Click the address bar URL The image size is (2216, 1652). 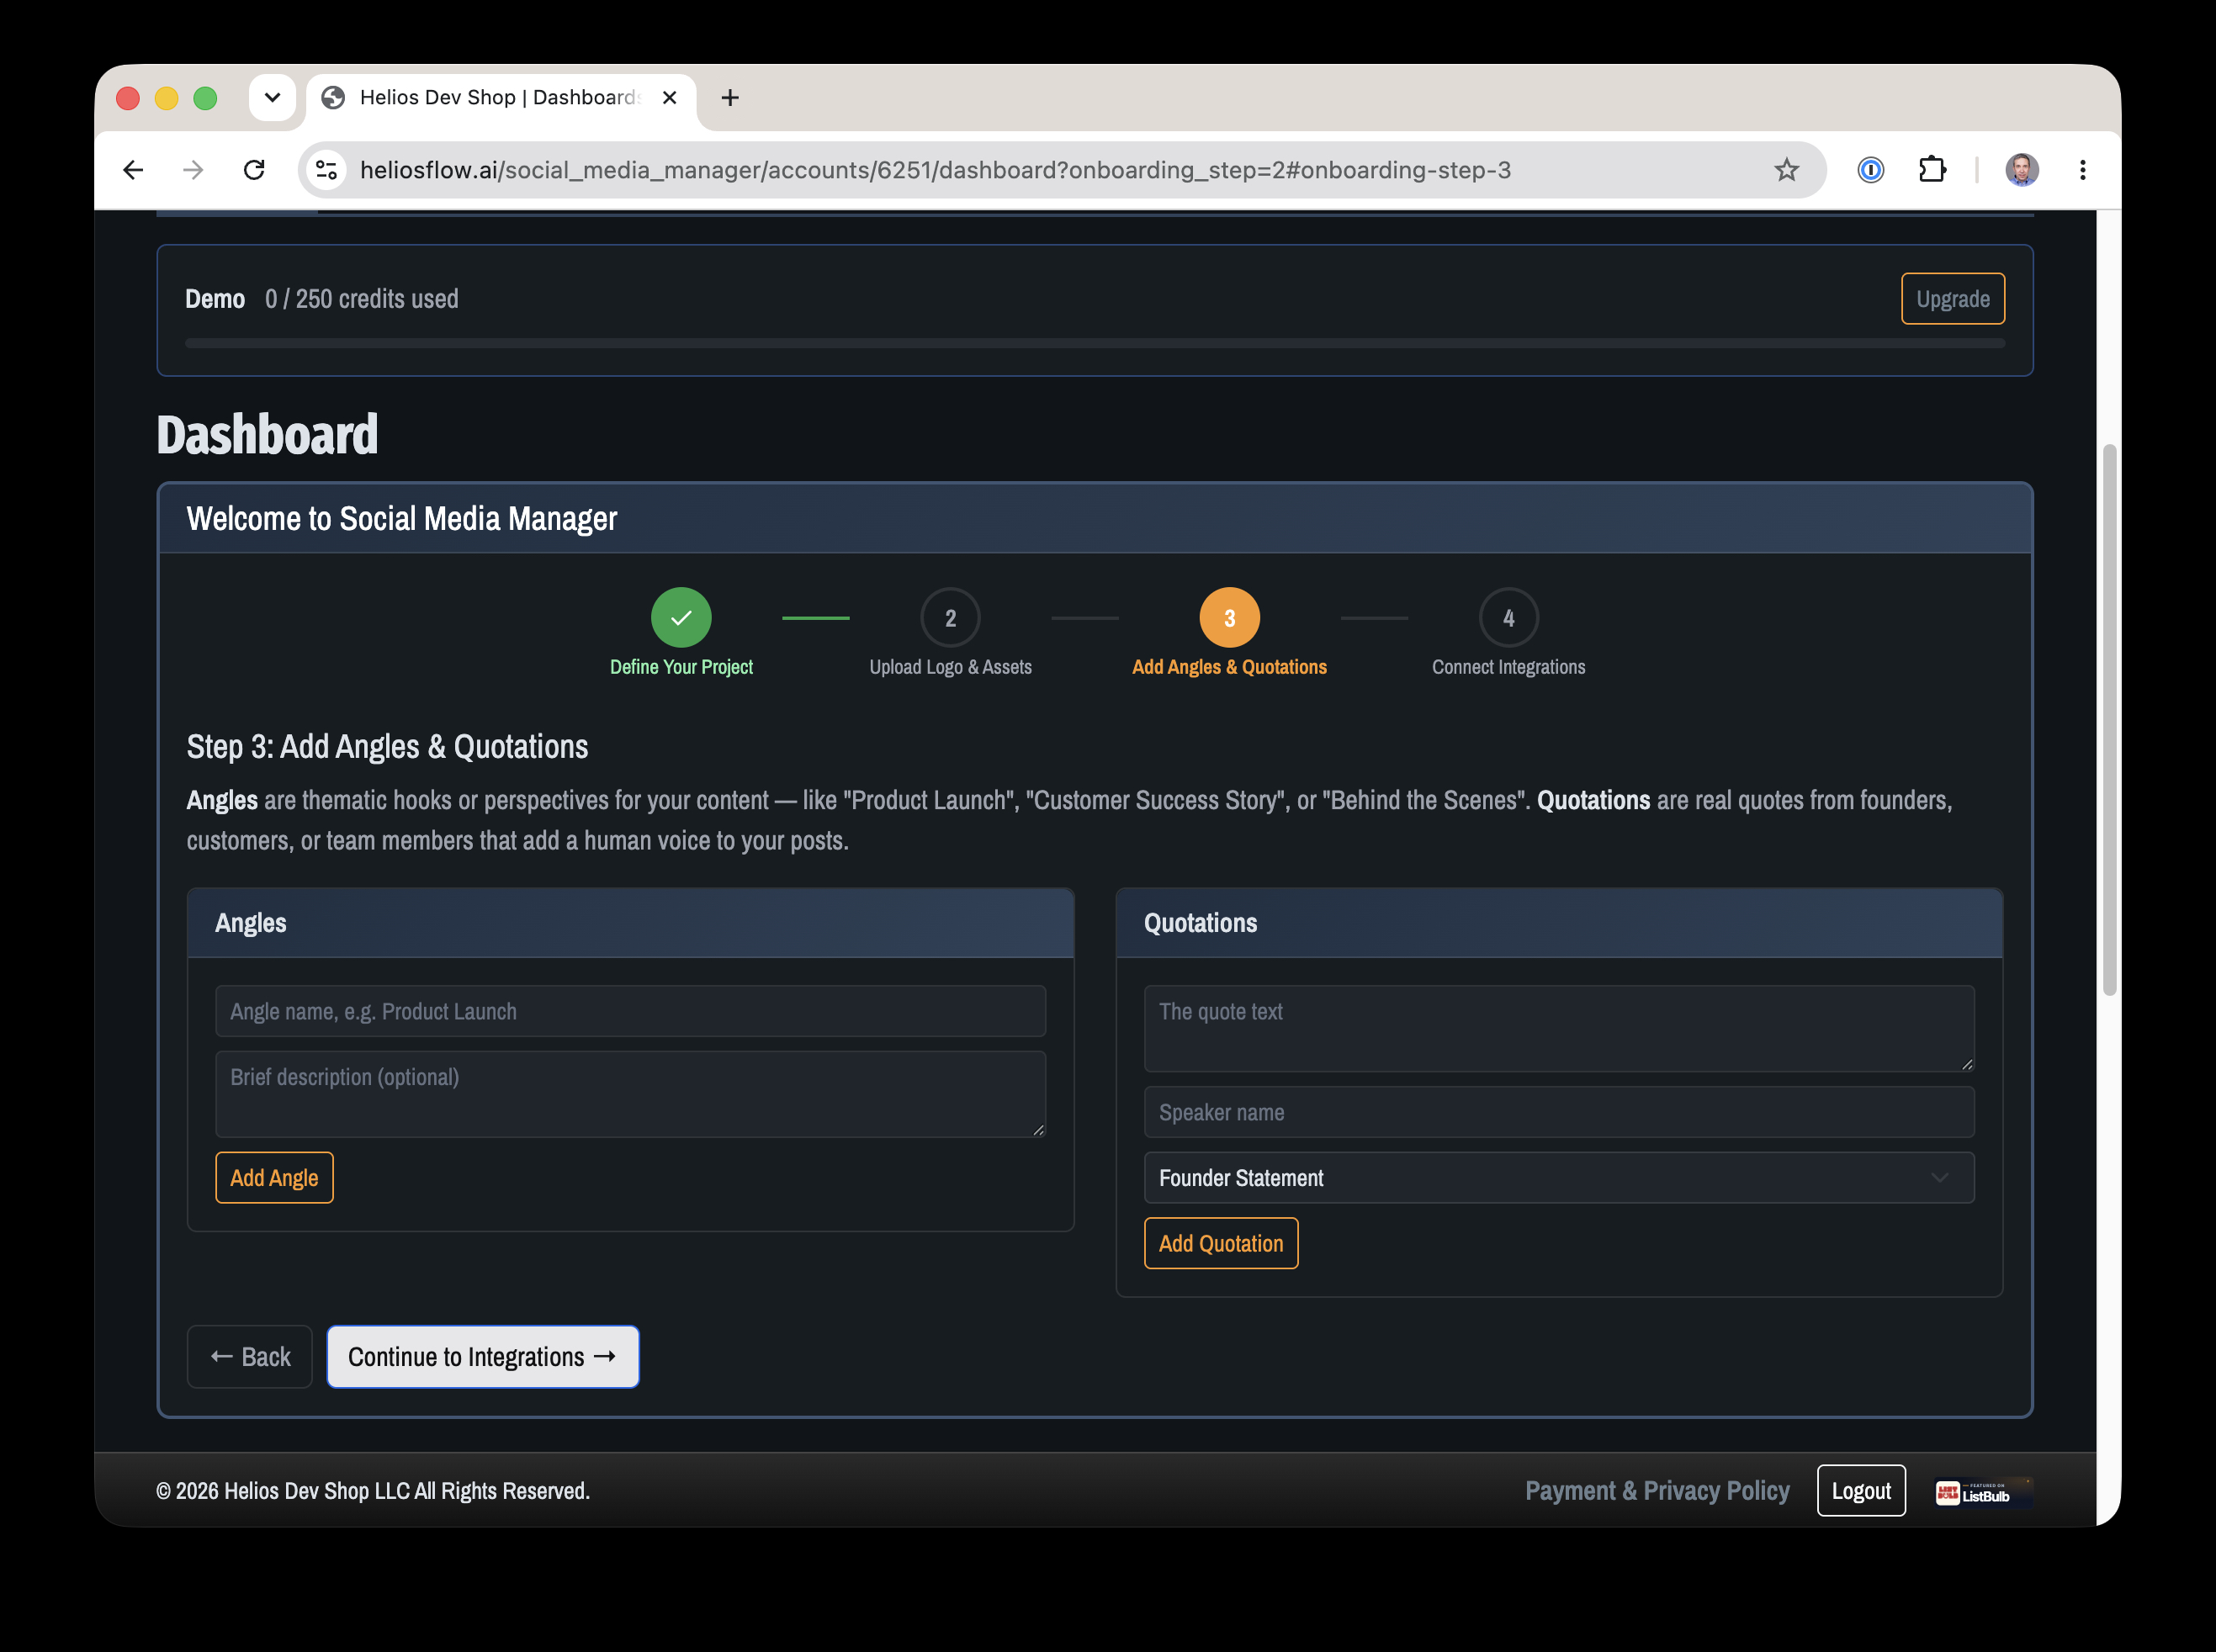tap(935, 170)
